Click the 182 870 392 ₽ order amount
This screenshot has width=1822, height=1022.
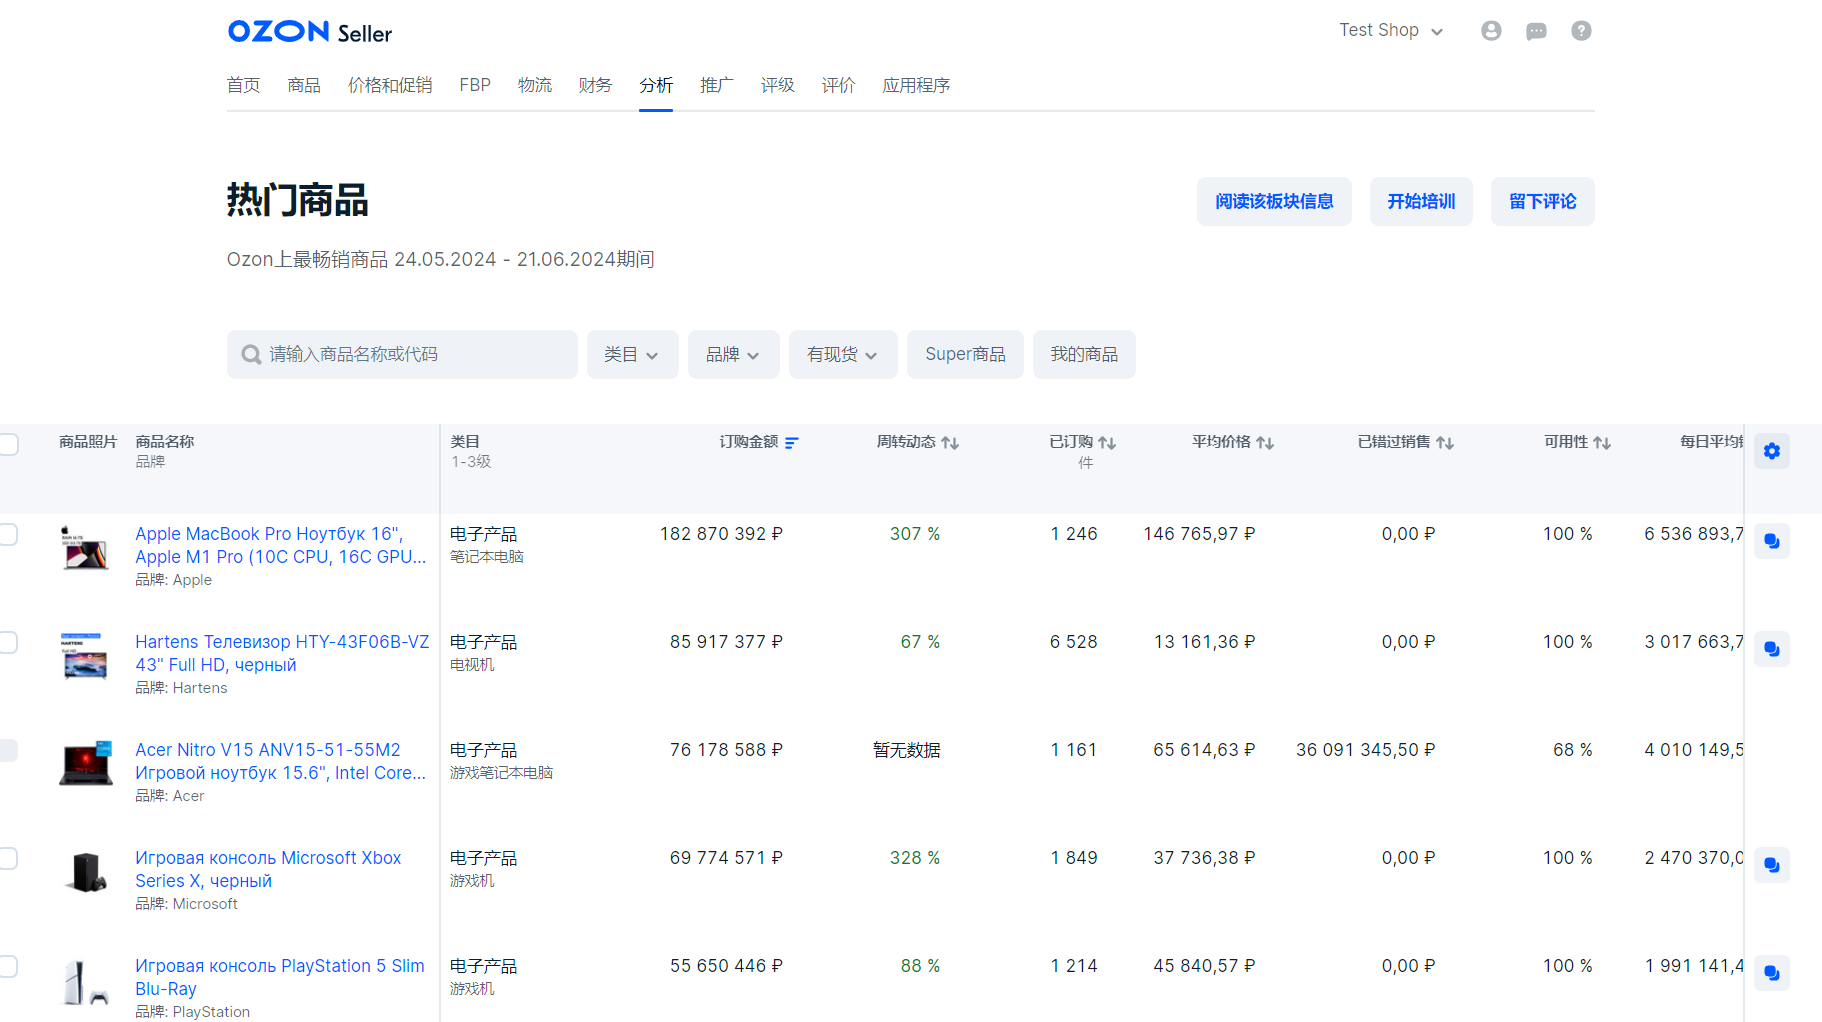pos(721,534)
